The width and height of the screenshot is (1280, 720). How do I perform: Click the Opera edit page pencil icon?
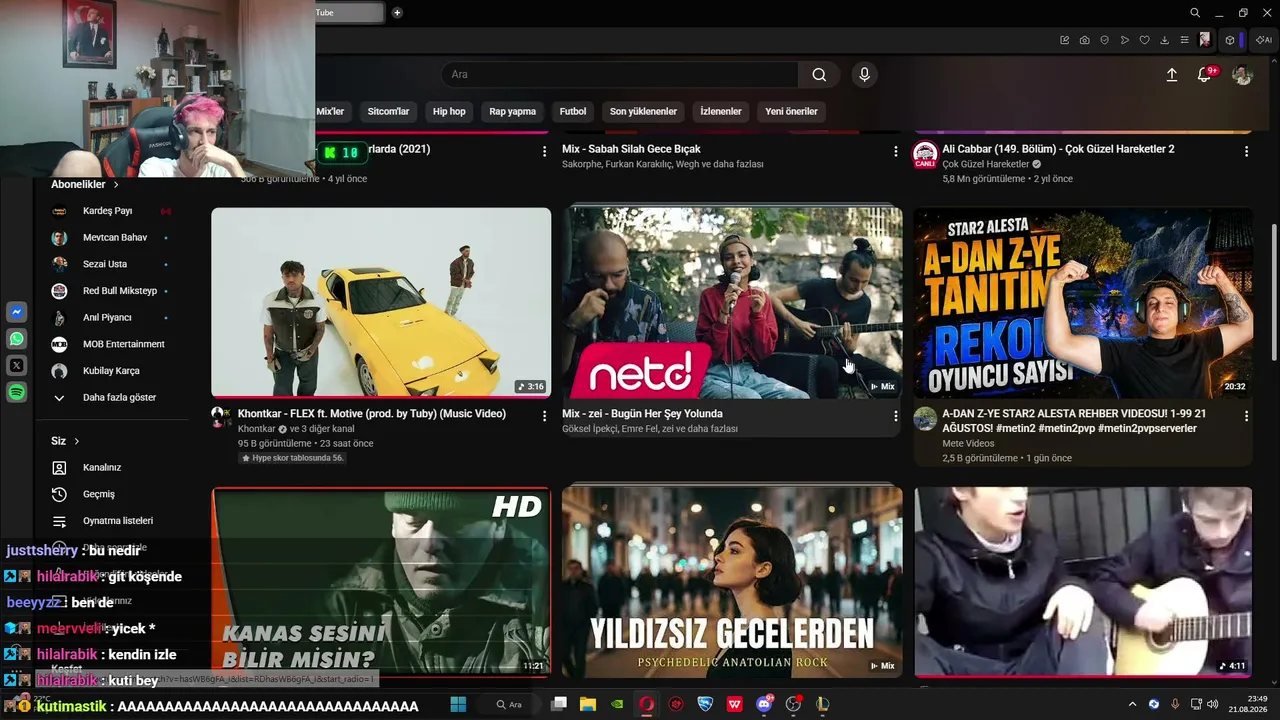(x=1065, y=40)
